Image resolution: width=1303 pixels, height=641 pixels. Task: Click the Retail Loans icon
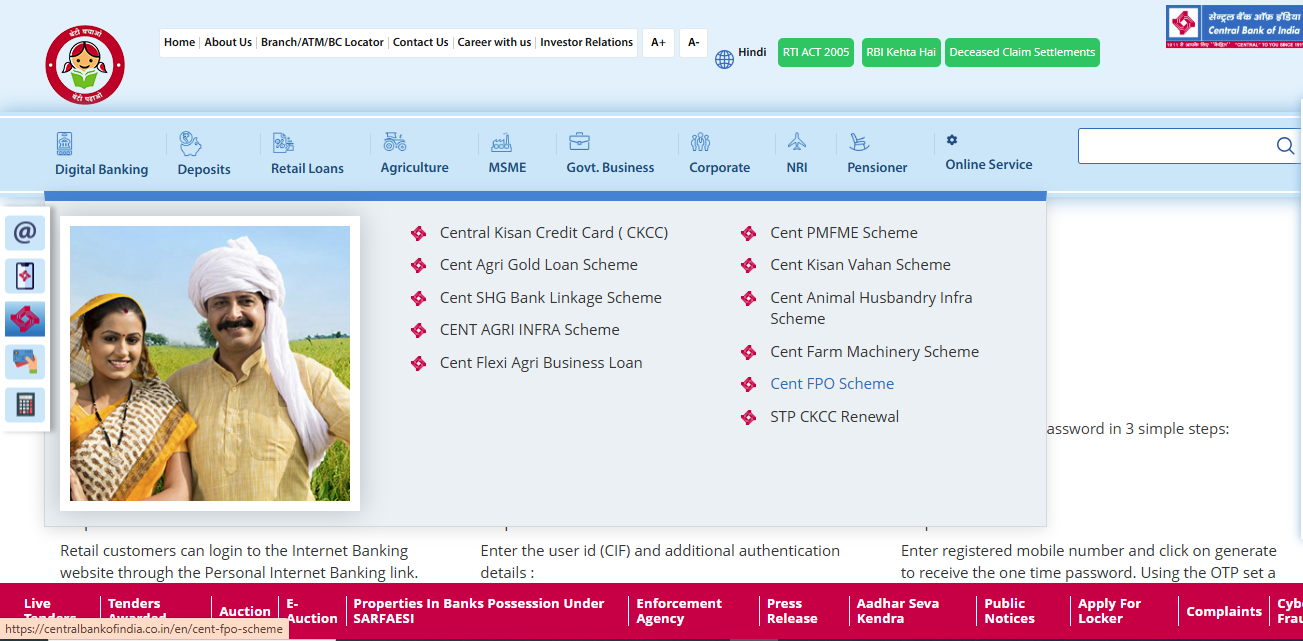[283, 143]
